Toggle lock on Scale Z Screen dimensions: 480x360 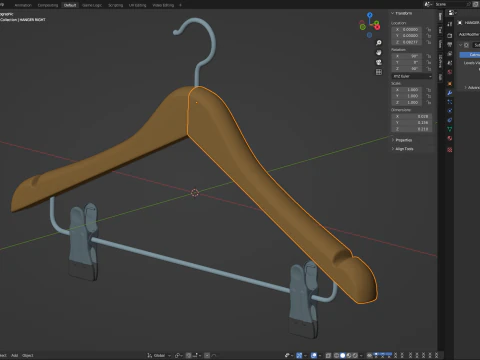point(429,102)
